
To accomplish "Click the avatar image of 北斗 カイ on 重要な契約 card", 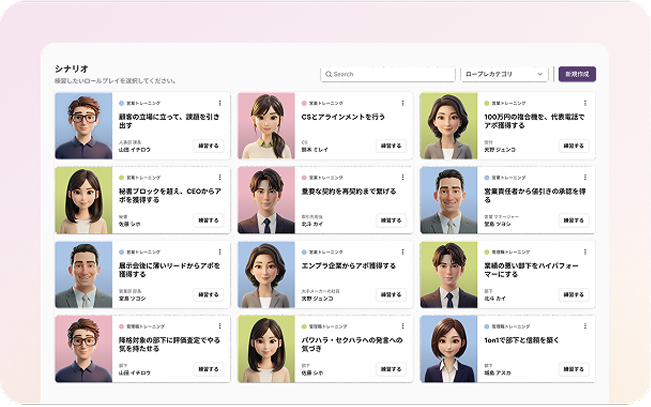I will coord(266,200).
